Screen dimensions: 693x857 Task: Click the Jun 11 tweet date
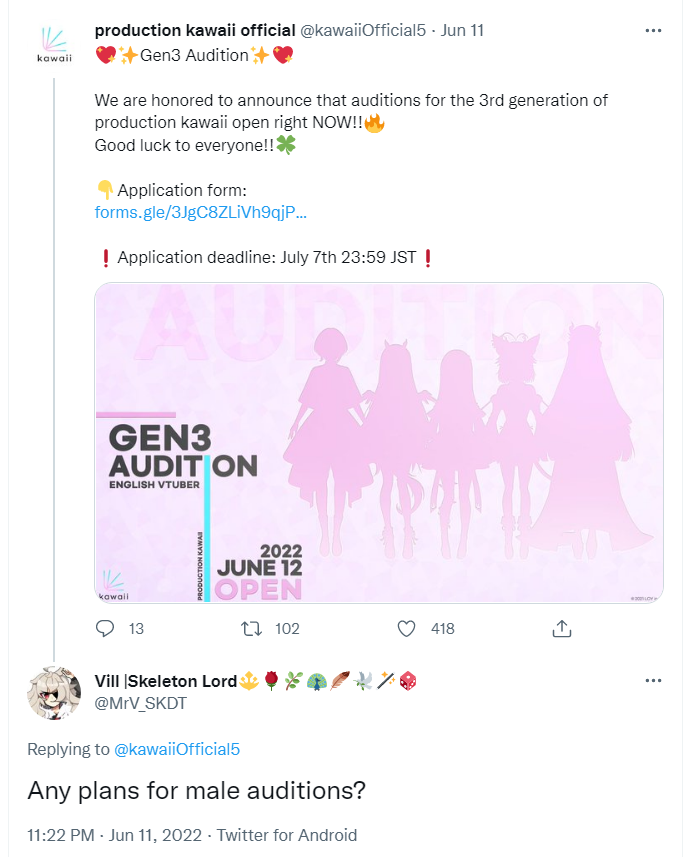click(462, 30)
